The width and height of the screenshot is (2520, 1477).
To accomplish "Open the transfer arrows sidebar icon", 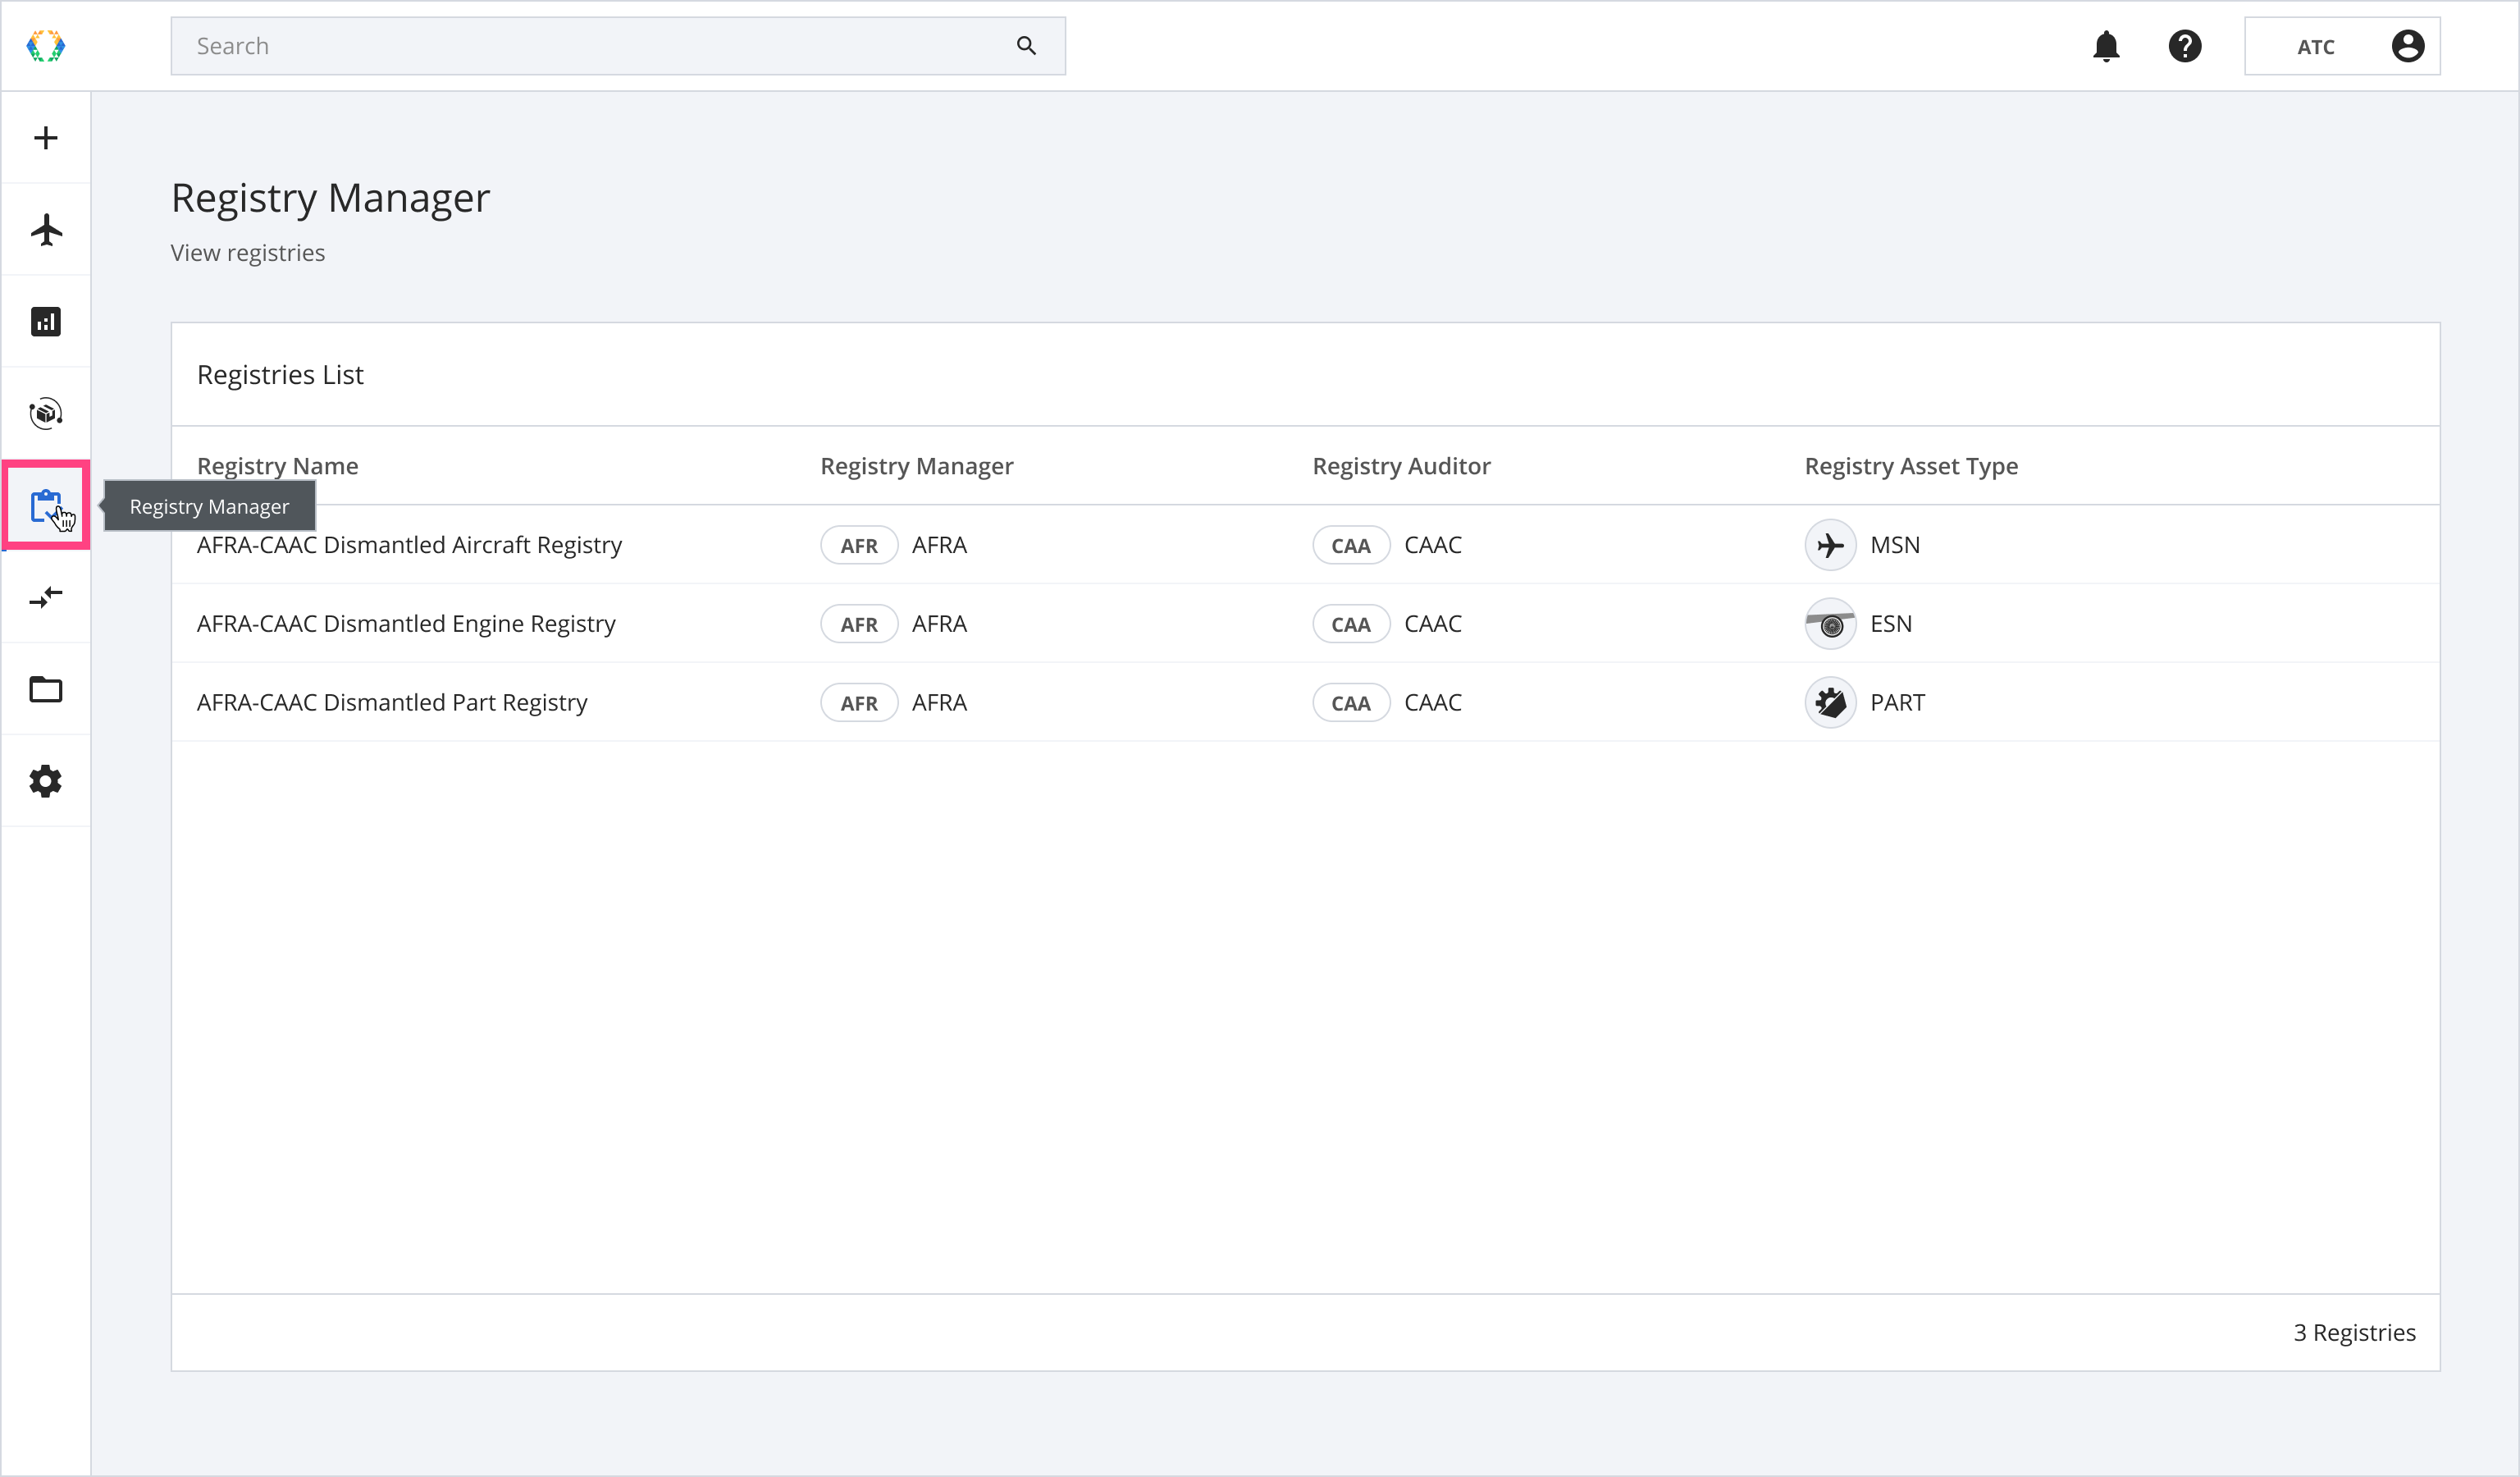I will (46, 597).
